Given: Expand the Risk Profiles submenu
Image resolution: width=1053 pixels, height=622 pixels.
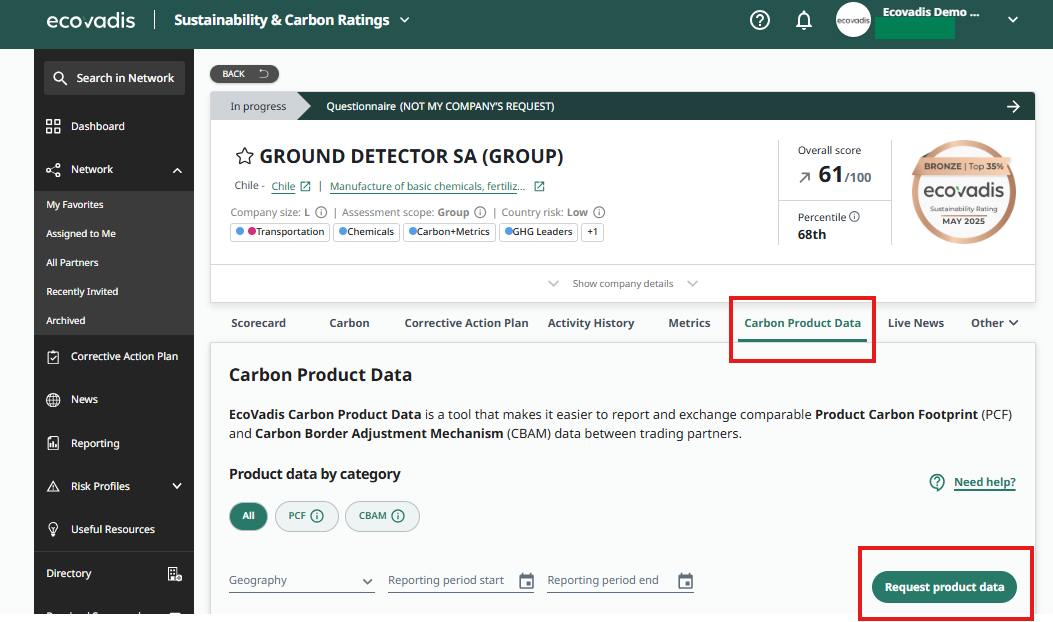Looking at the screenshot, I should point(177,486).
